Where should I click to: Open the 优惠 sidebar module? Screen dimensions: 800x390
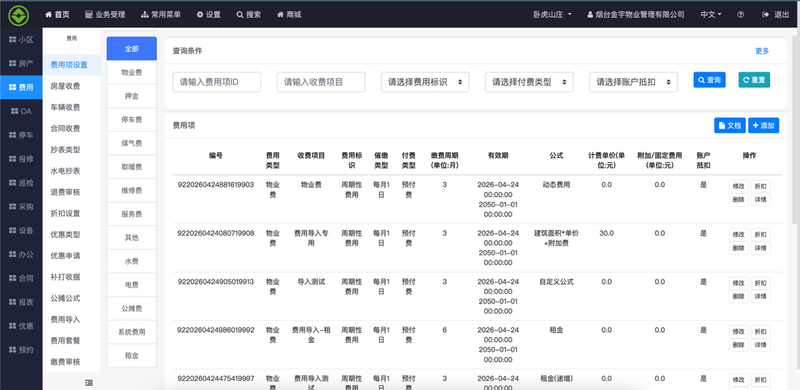tap(21, 326)
